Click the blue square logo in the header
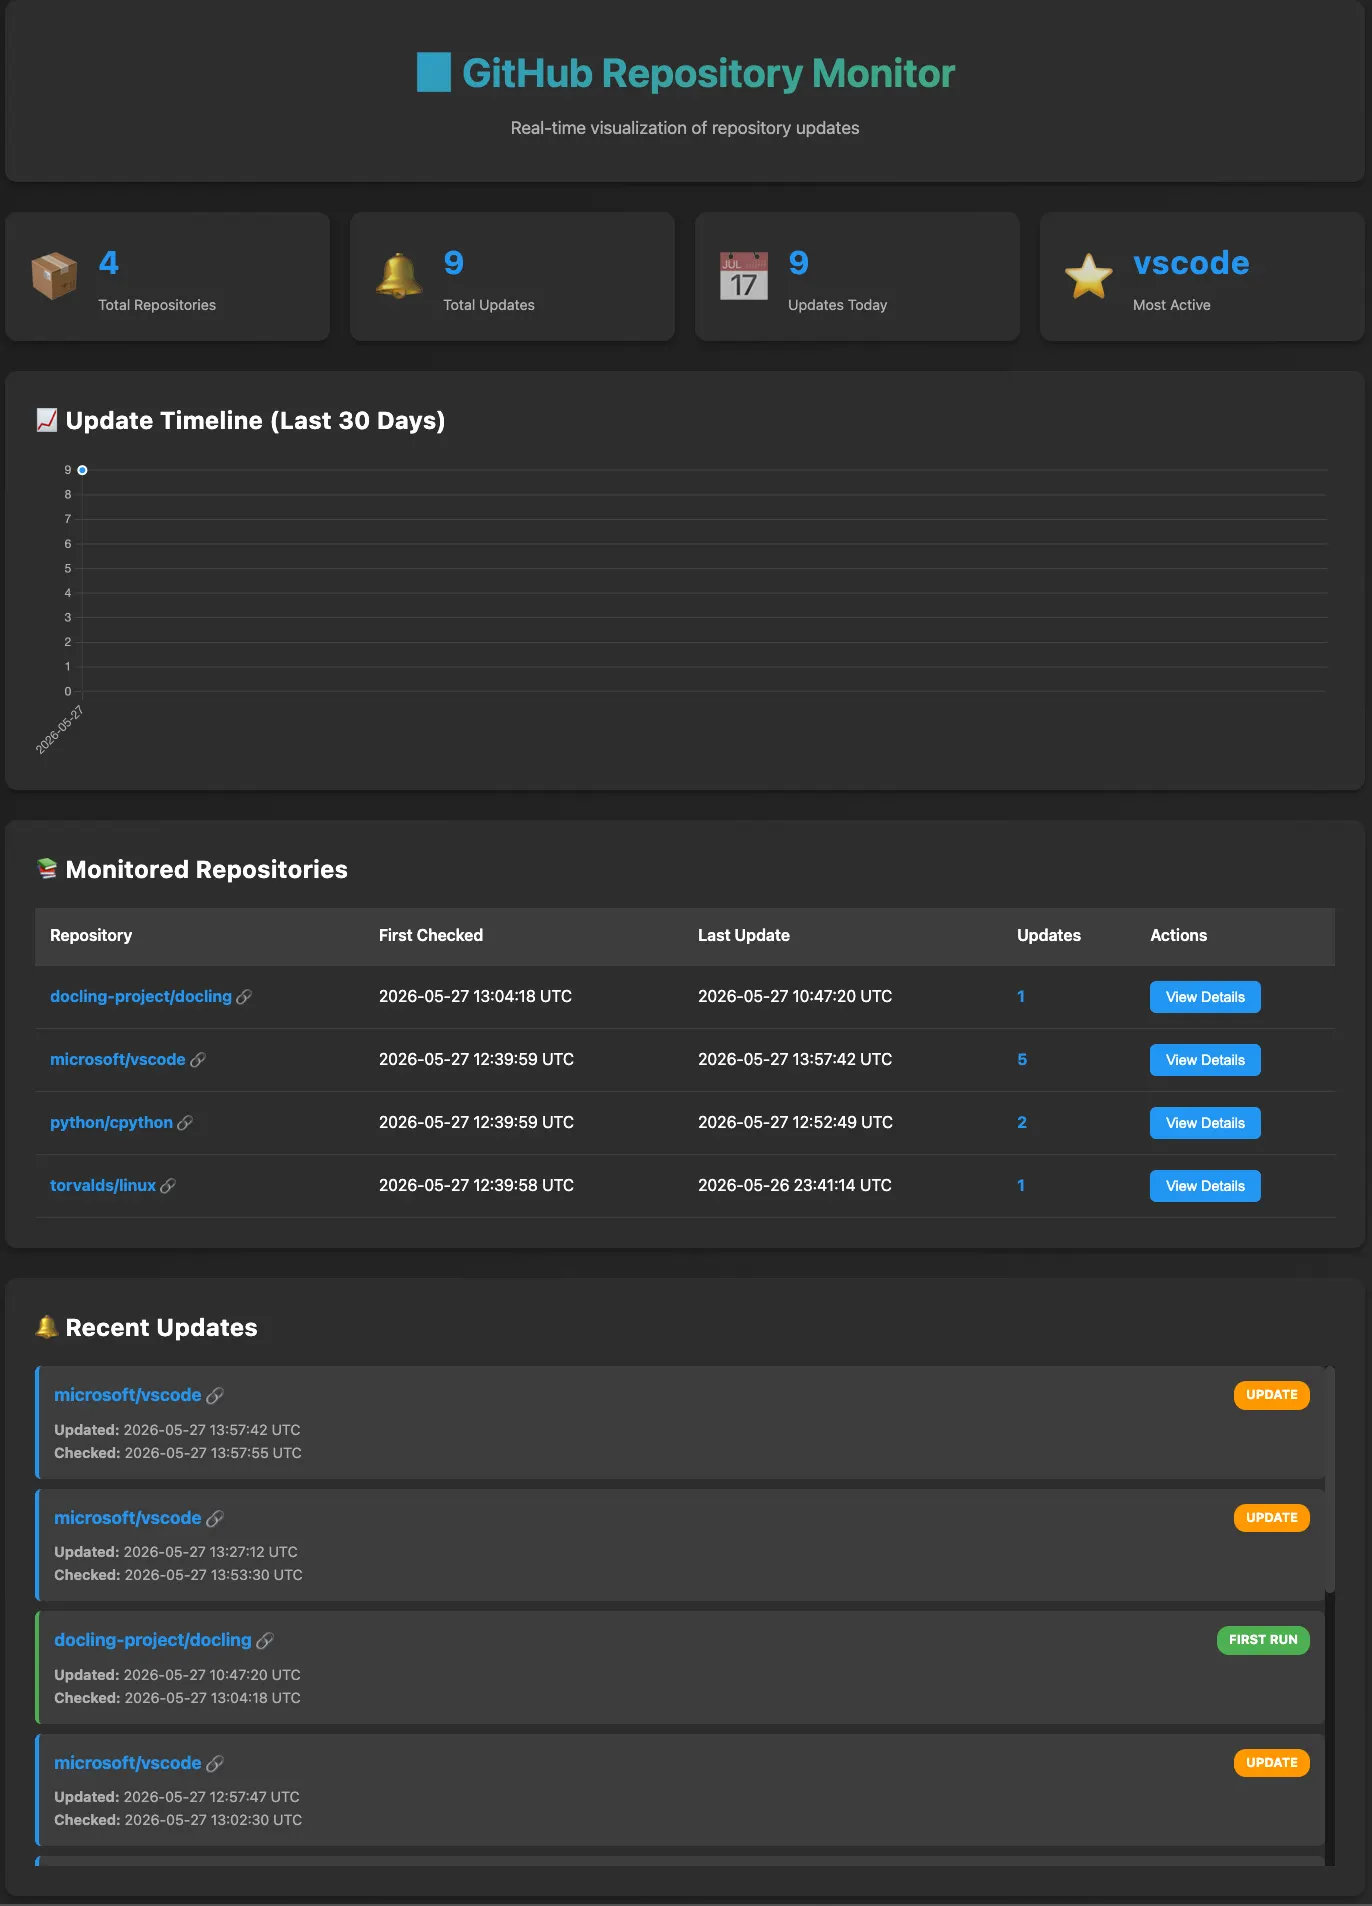Image resolution: width=1372 pixels, height=1906 pixels. pos(434,73)
